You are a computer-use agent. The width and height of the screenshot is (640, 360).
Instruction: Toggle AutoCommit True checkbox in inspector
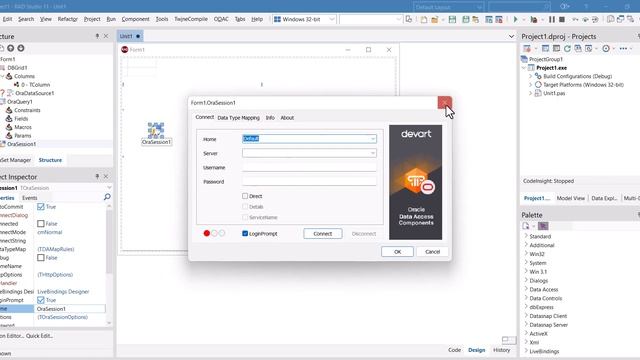tap(41, 207)
